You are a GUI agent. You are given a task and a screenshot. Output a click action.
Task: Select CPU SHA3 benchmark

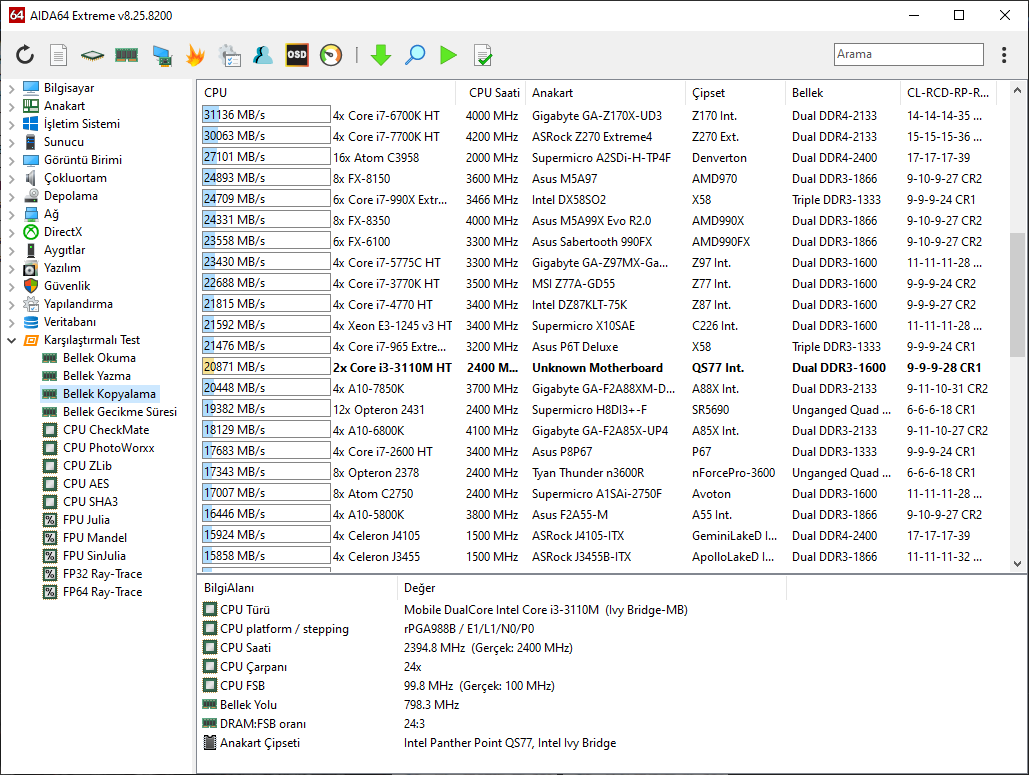point(90,501)
